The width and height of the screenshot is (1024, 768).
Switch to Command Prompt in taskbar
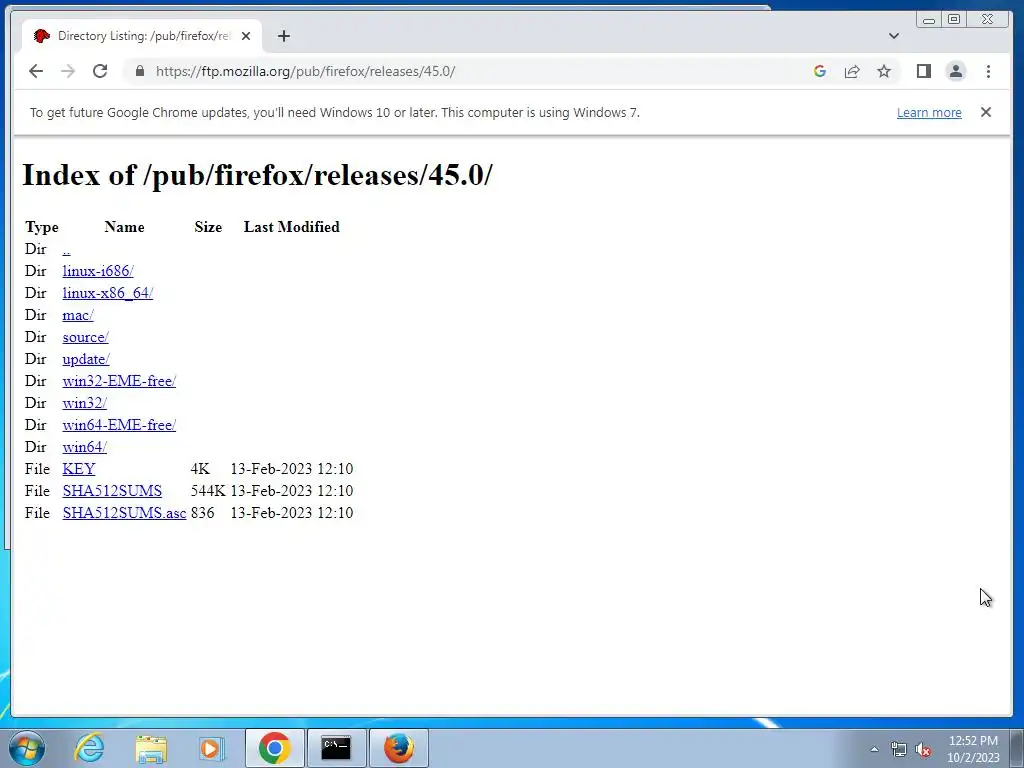[336, 748]
